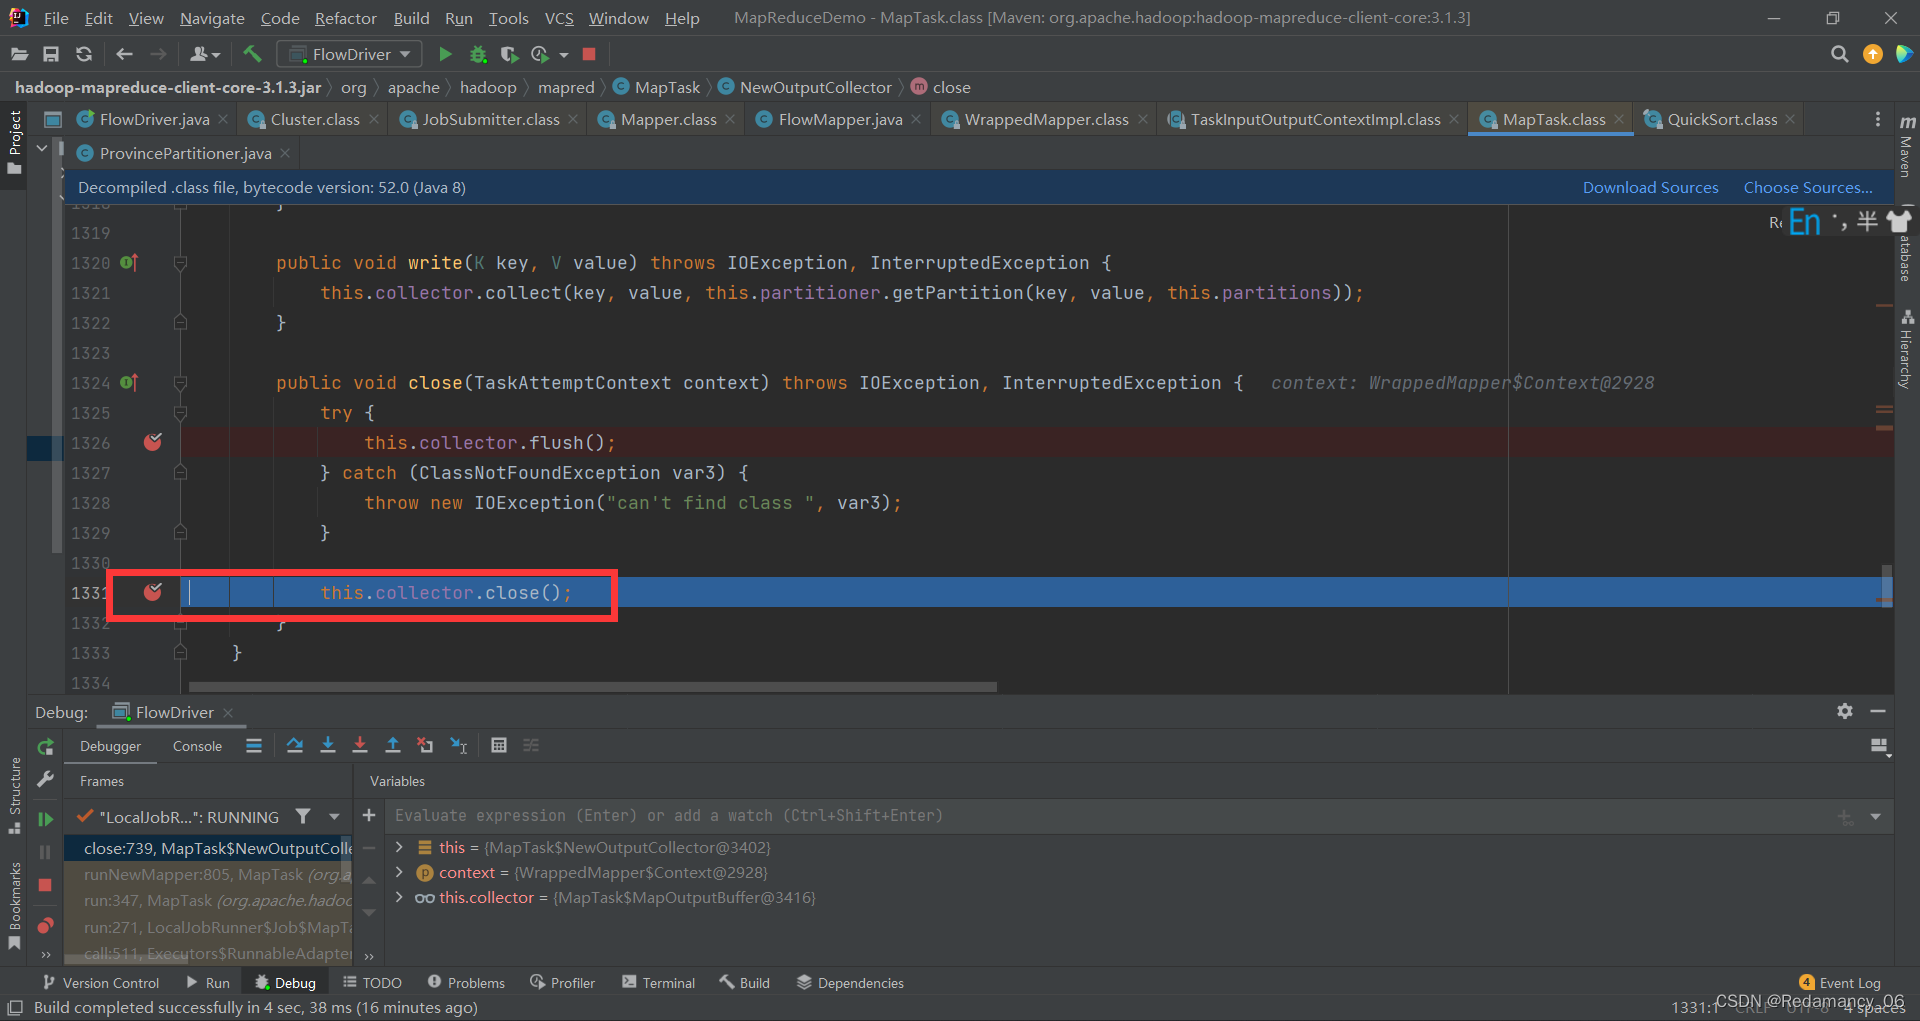
Task: Click Run with Coverage icon
Action: click(509, 54)
